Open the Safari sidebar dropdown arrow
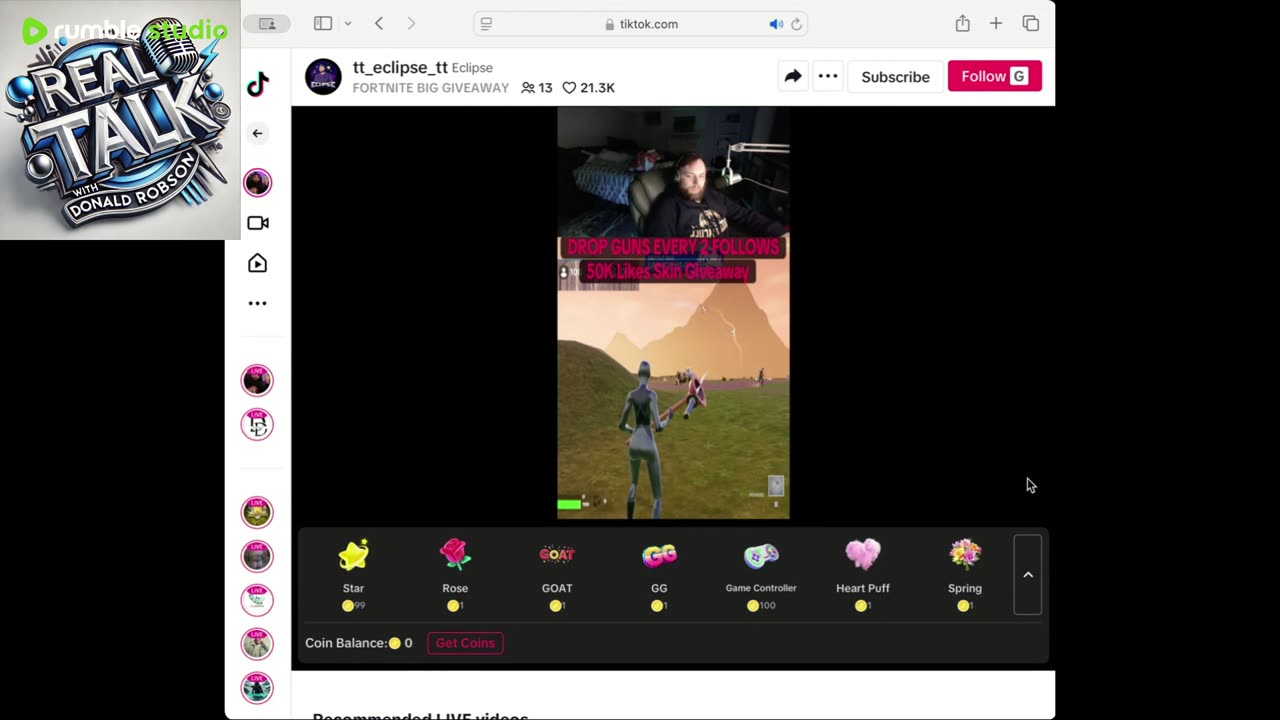This screenshot has width=1280, height=720. tap(348, 23)
